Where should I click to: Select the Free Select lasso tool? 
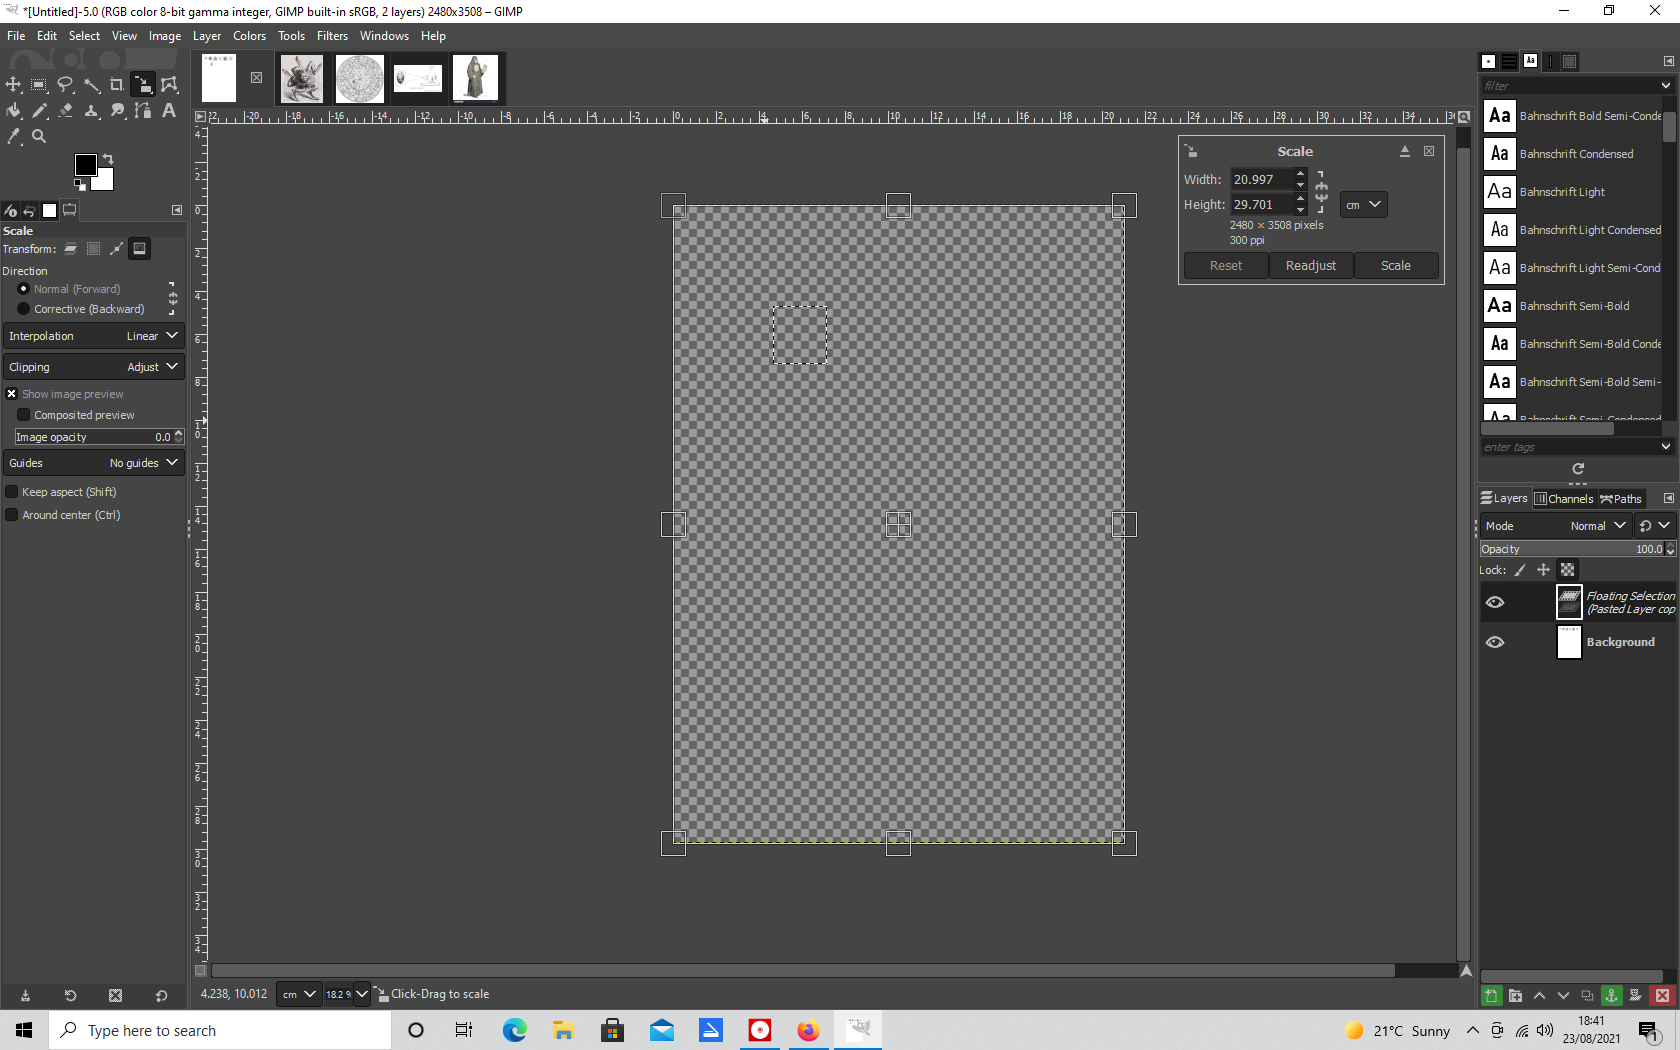pyautogui.click(x=65, y=85)
